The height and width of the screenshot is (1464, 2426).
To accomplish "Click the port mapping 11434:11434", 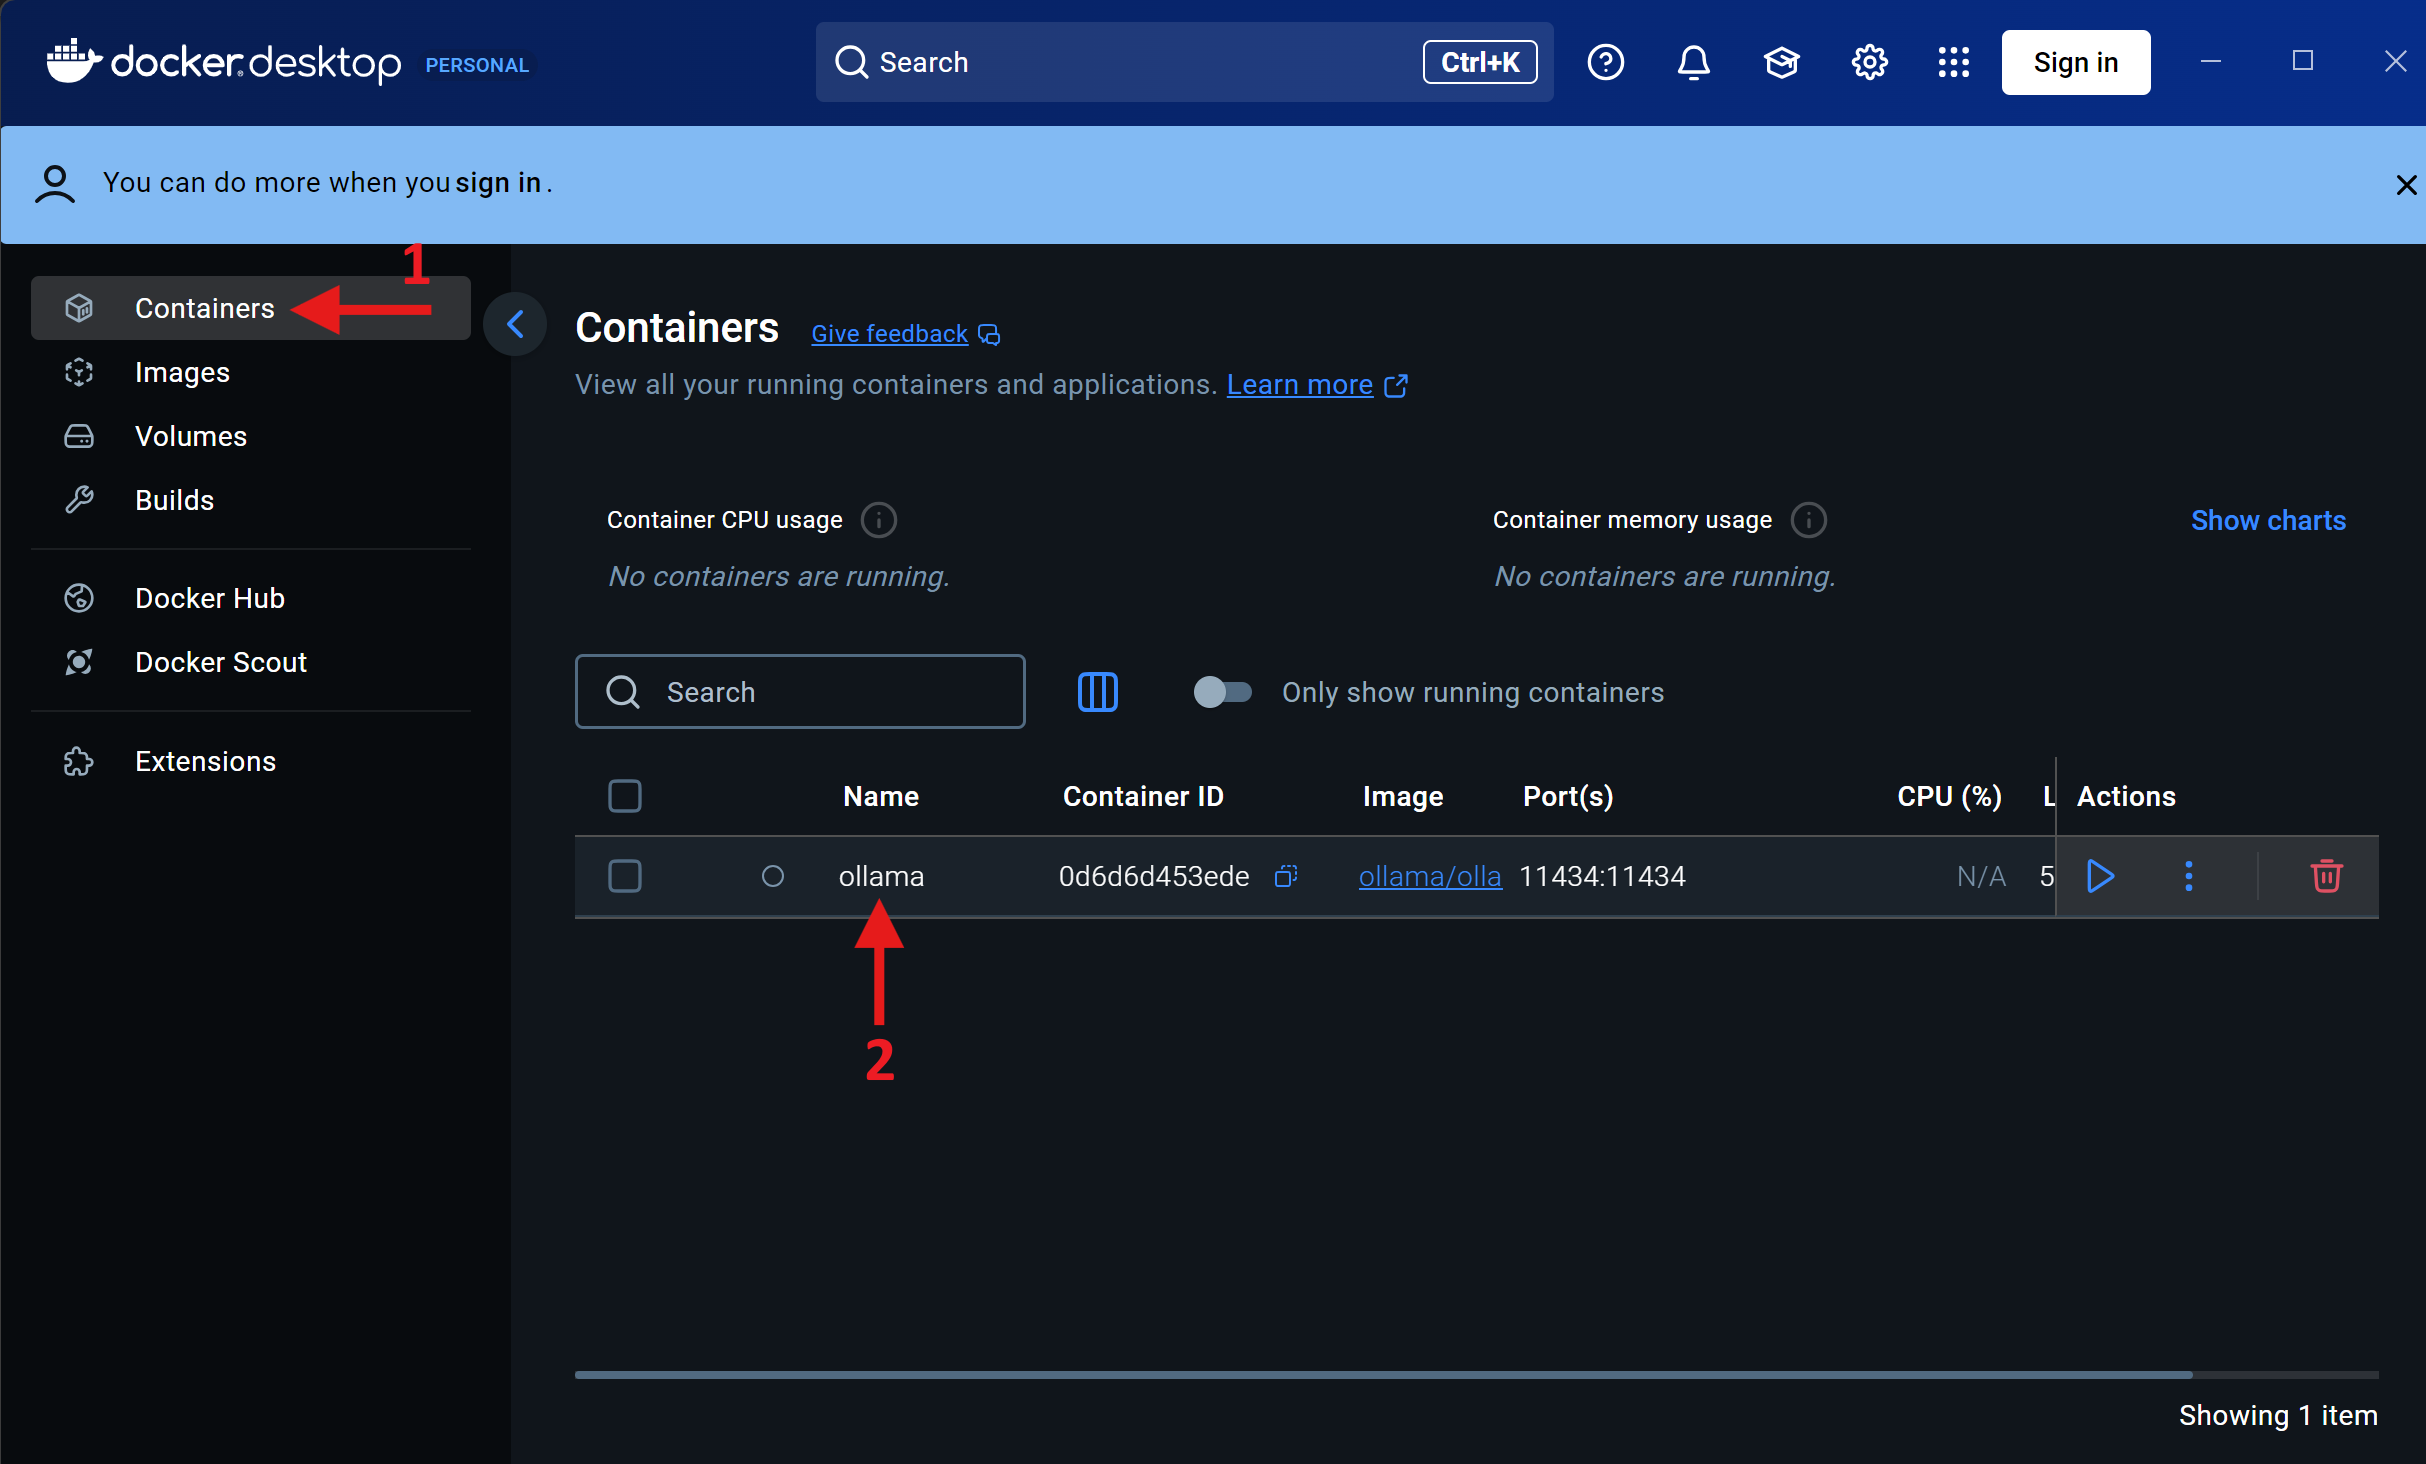I will (x=1602, y=876).
